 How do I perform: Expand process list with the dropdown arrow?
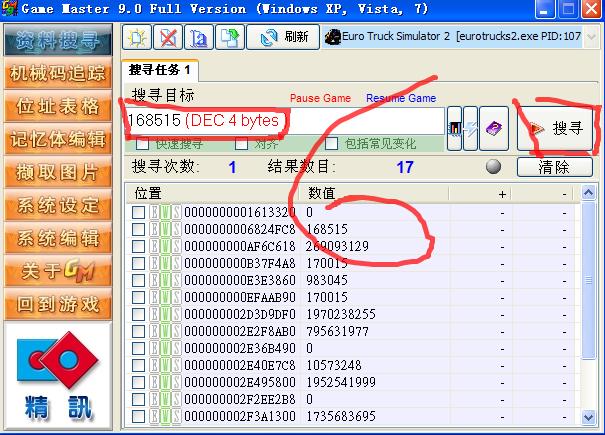click(591, 37)
